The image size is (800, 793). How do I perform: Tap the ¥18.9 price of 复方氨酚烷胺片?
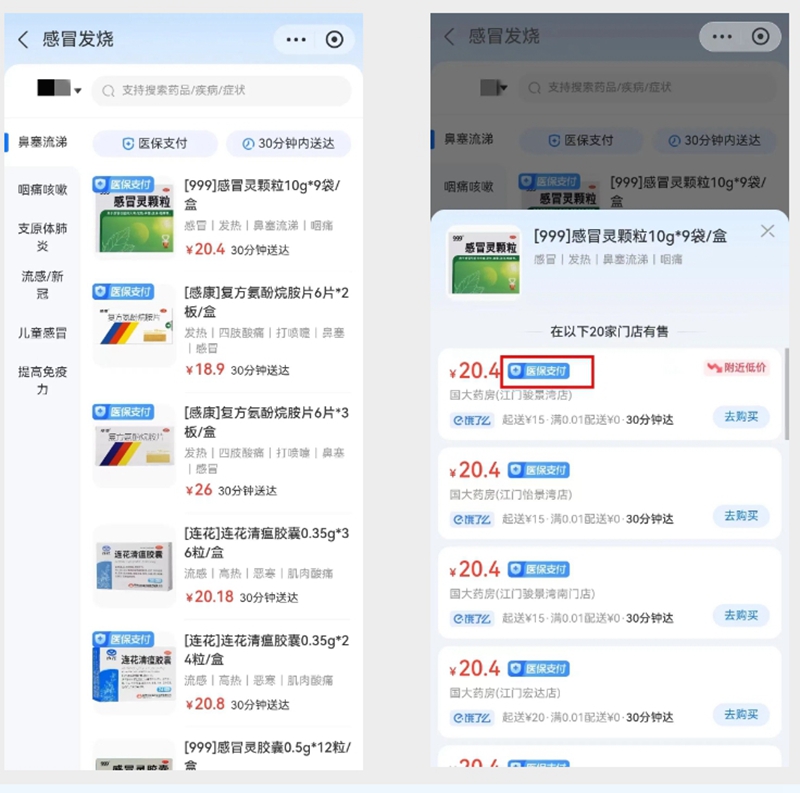click(205, 369)
